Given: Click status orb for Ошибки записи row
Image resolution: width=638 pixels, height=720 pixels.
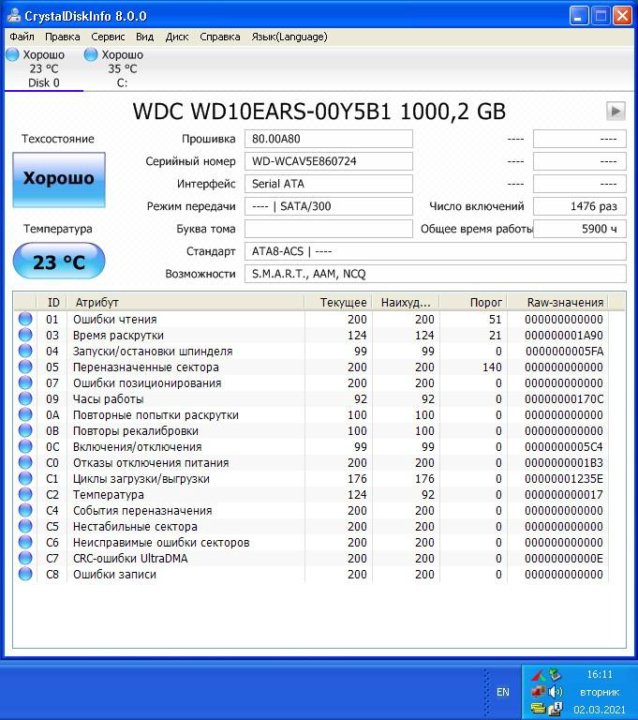Looking at the screenshot, I should pyautogui.click(x=25, y=575).
